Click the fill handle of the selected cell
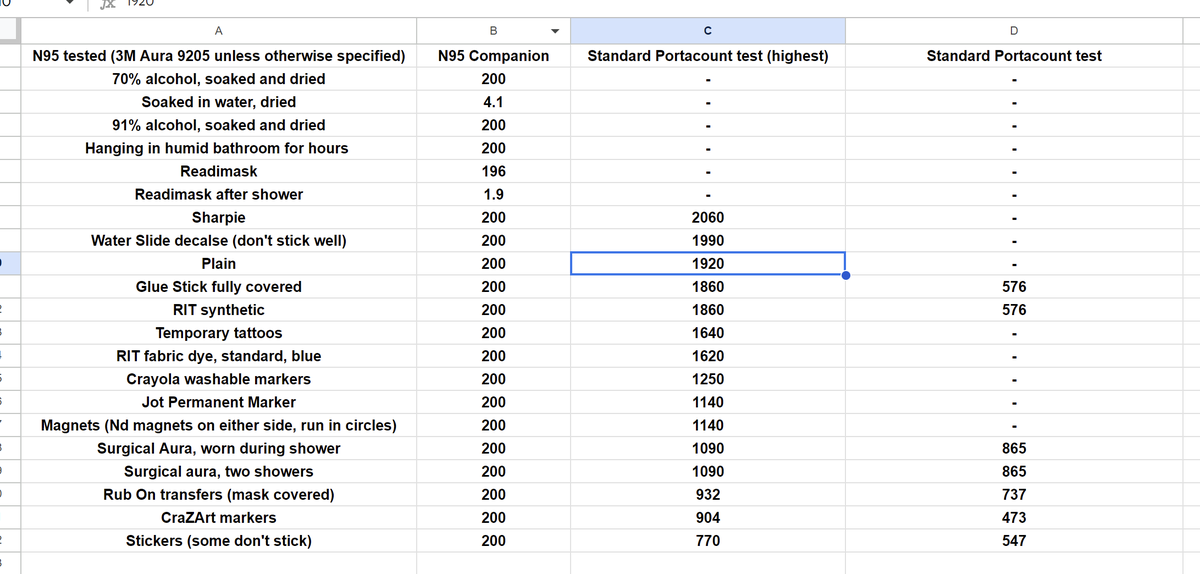Image resolution: width=1200 pixels, height=574 pixels. [845, 275]
